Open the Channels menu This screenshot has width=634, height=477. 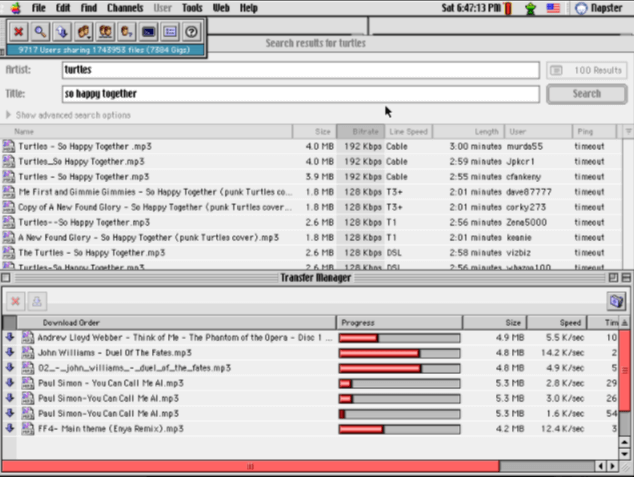click(x=124, y=8)
